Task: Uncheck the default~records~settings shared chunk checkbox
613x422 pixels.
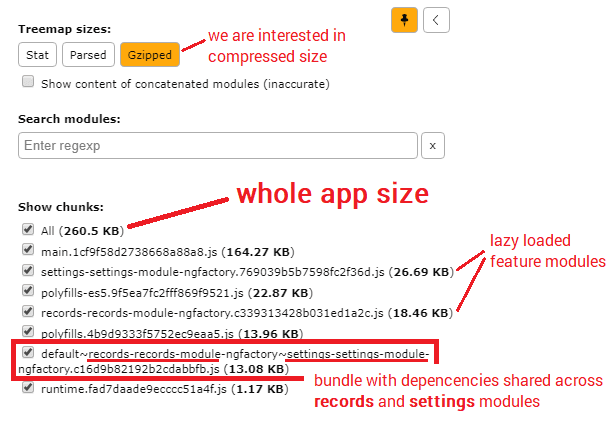Action: [x=28, y=352]
